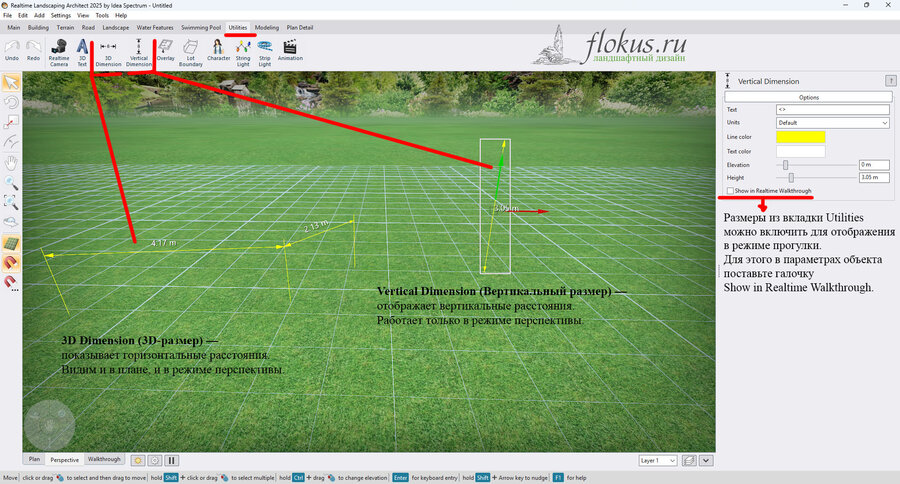Expand the arrow menu beside layer options
Viewport: 900px width, 484px height.
coord(706,460)
